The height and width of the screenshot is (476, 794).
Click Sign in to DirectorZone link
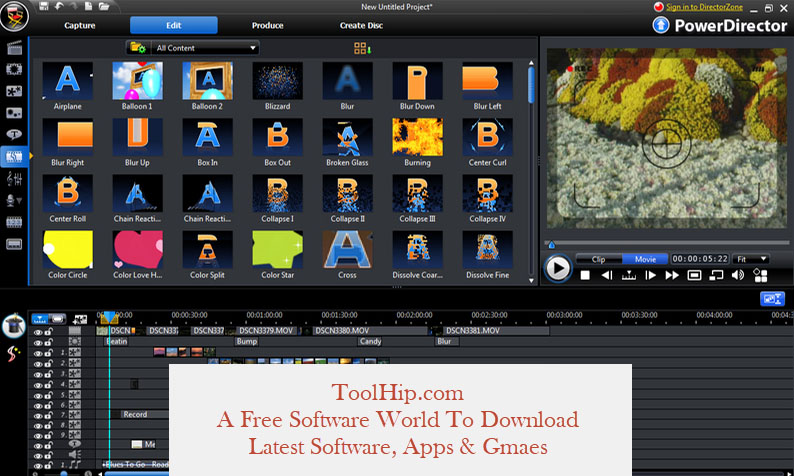(x=704, y=7)
